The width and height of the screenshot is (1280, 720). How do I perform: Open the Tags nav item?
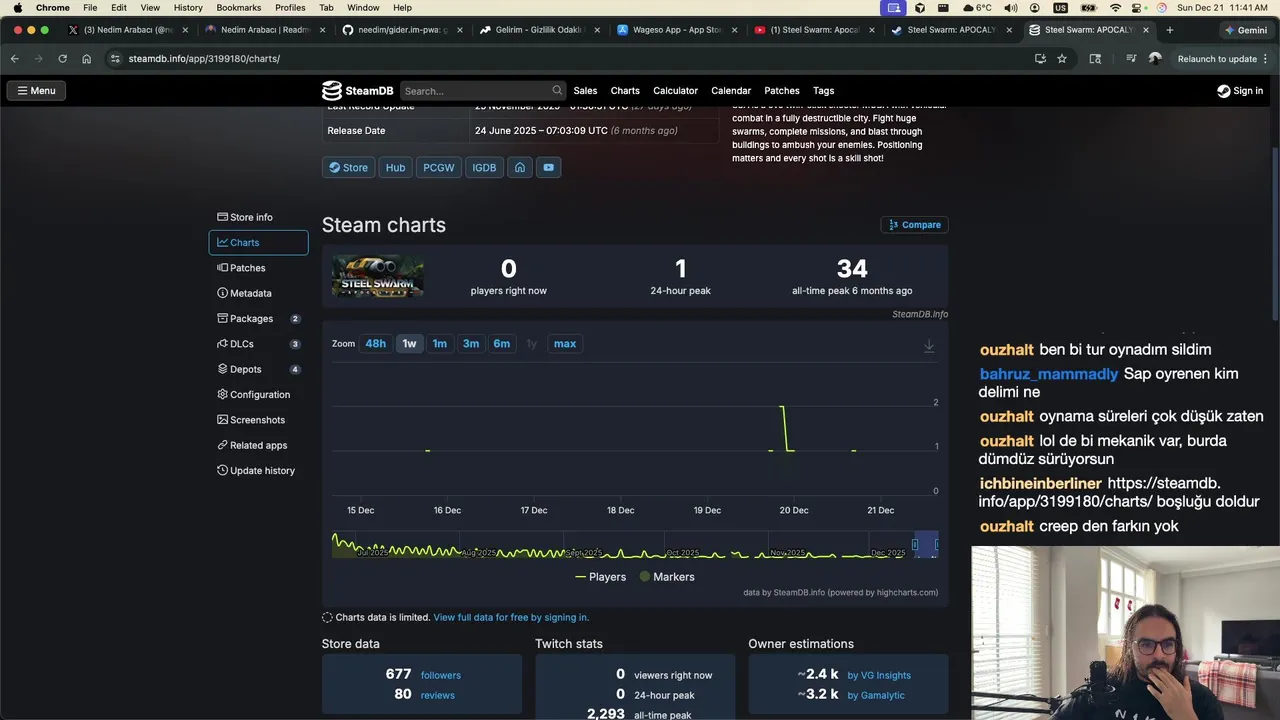click(823, 91)
